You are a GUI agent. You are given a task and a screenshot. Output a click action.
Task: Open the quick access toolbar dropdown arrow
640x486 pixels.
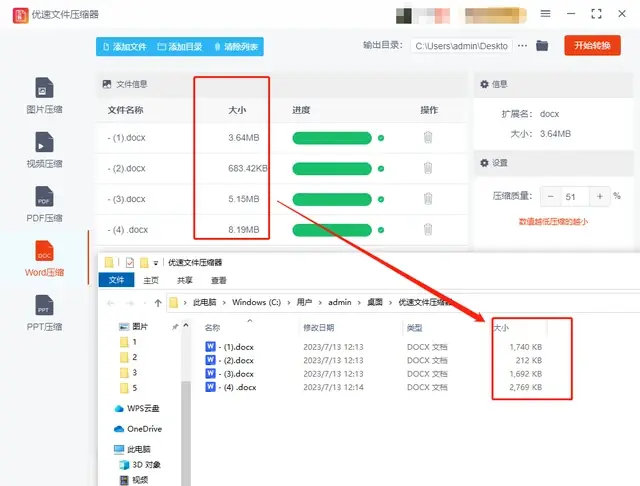(x=156, y=263)
